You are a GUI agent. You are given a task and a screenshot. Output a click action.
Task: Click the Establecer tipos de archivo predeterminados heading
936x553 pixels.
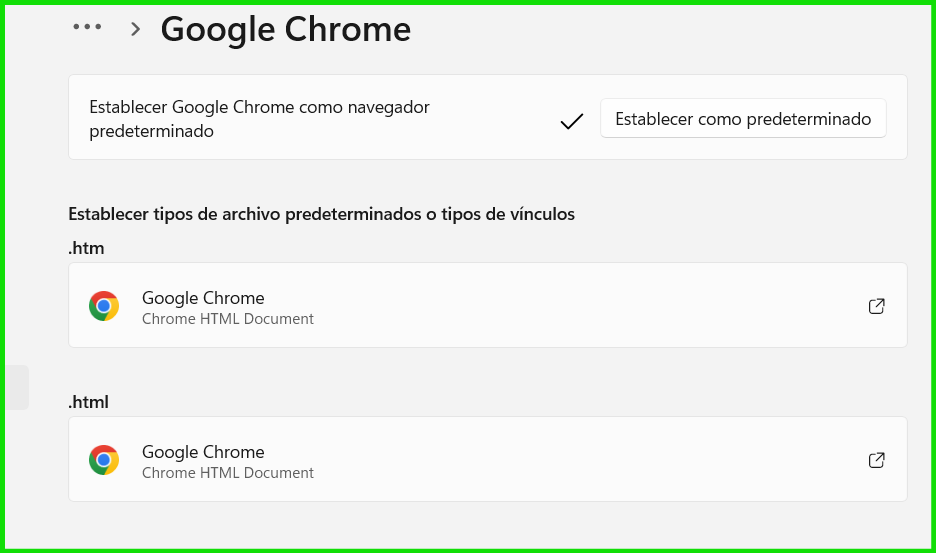[x=321, y=214]
